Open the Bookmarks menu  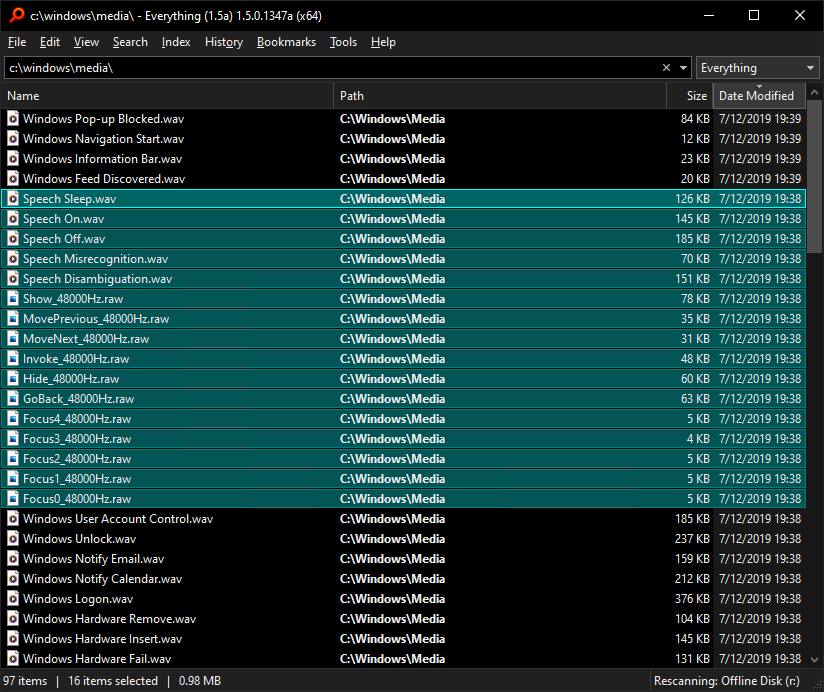click(x=286, y=42)
